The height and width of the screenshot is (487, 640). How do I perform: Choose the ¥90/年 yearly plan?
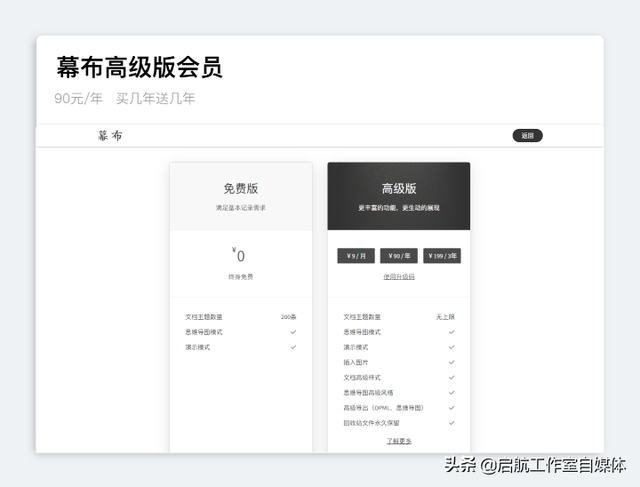398,256
